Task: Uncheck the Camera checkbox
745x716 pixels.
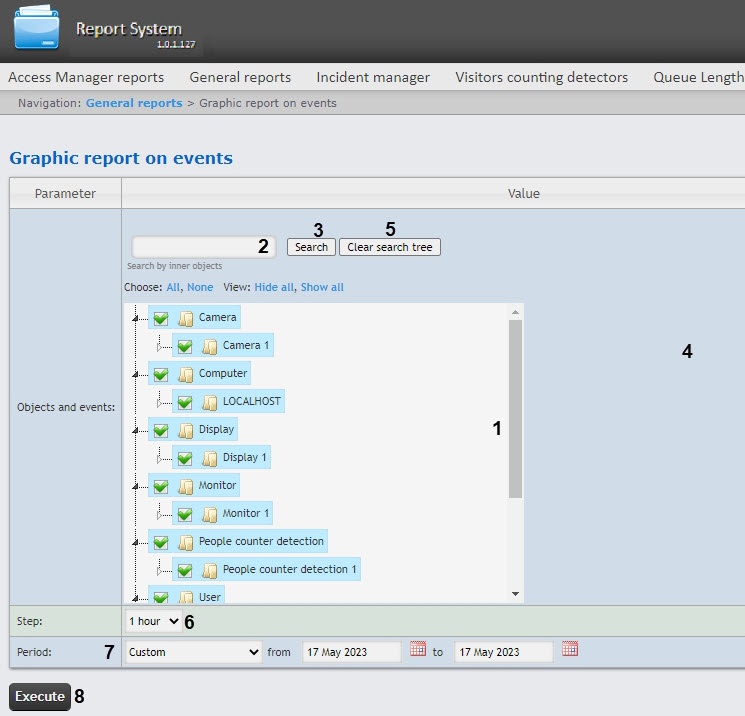Action: coord(161,318)
